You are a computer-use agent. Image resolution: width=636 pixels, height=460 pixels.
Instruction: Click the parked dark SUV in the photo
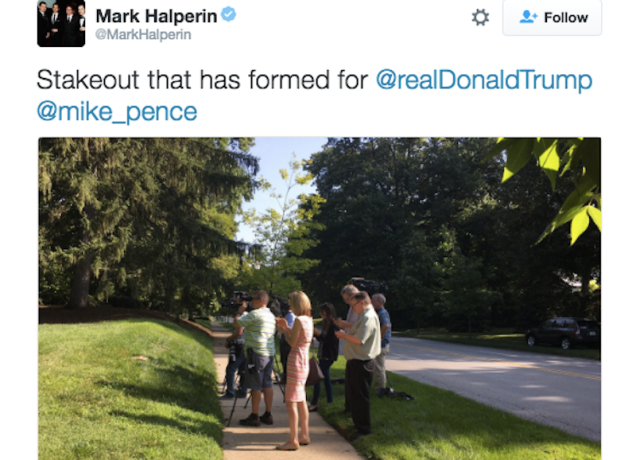563,333
